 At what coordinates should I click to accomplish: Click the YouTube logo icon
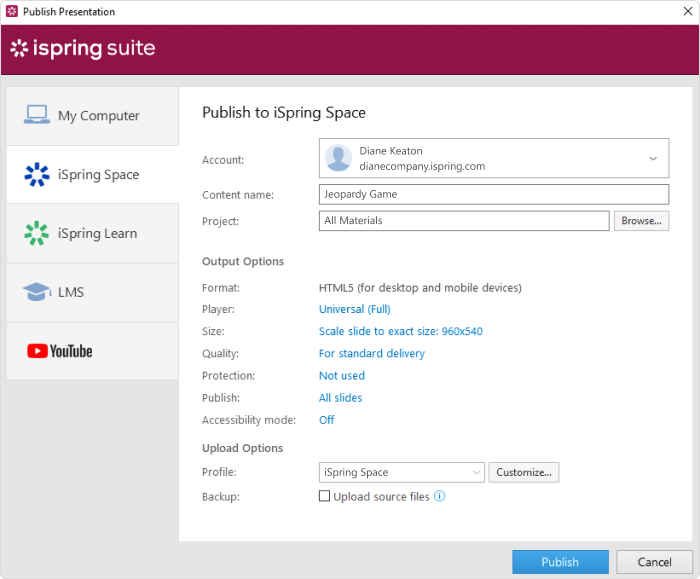click(60, 351)
